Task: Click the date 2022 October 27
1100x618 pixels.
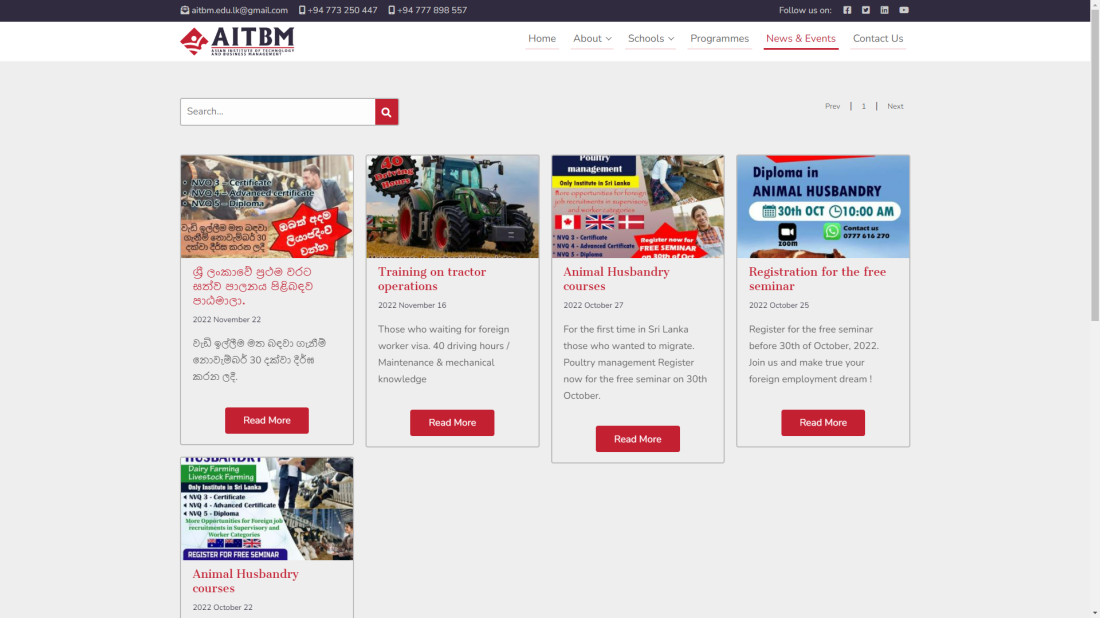Action: click(593, 305)
